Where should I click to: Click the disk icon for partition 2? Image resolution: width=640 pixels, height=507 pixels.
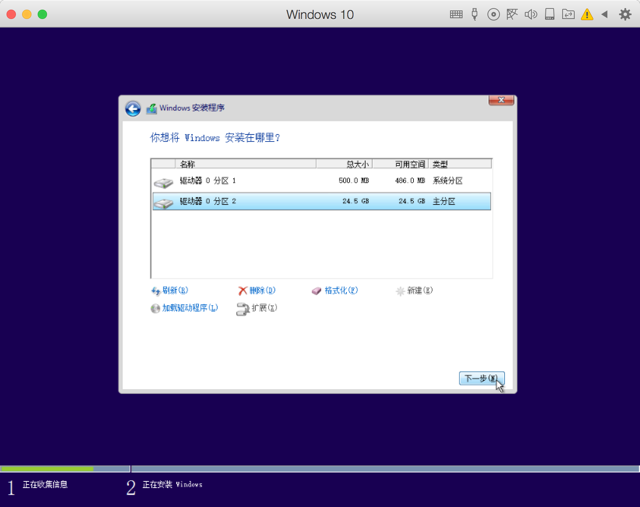(x=164, y=203)
